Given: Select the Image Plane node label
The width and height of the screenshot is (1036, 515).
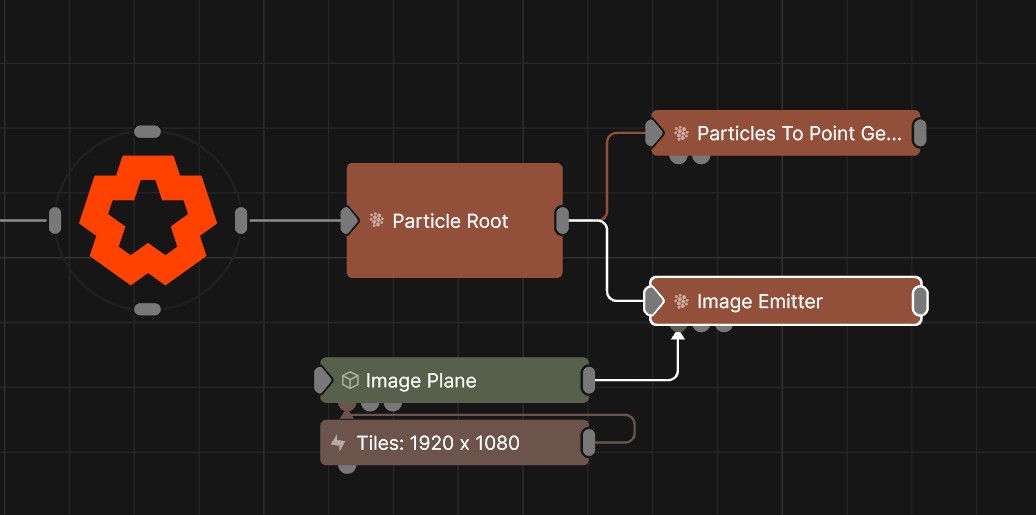Looking at the screenshot, I should click(x=420, y=381).
